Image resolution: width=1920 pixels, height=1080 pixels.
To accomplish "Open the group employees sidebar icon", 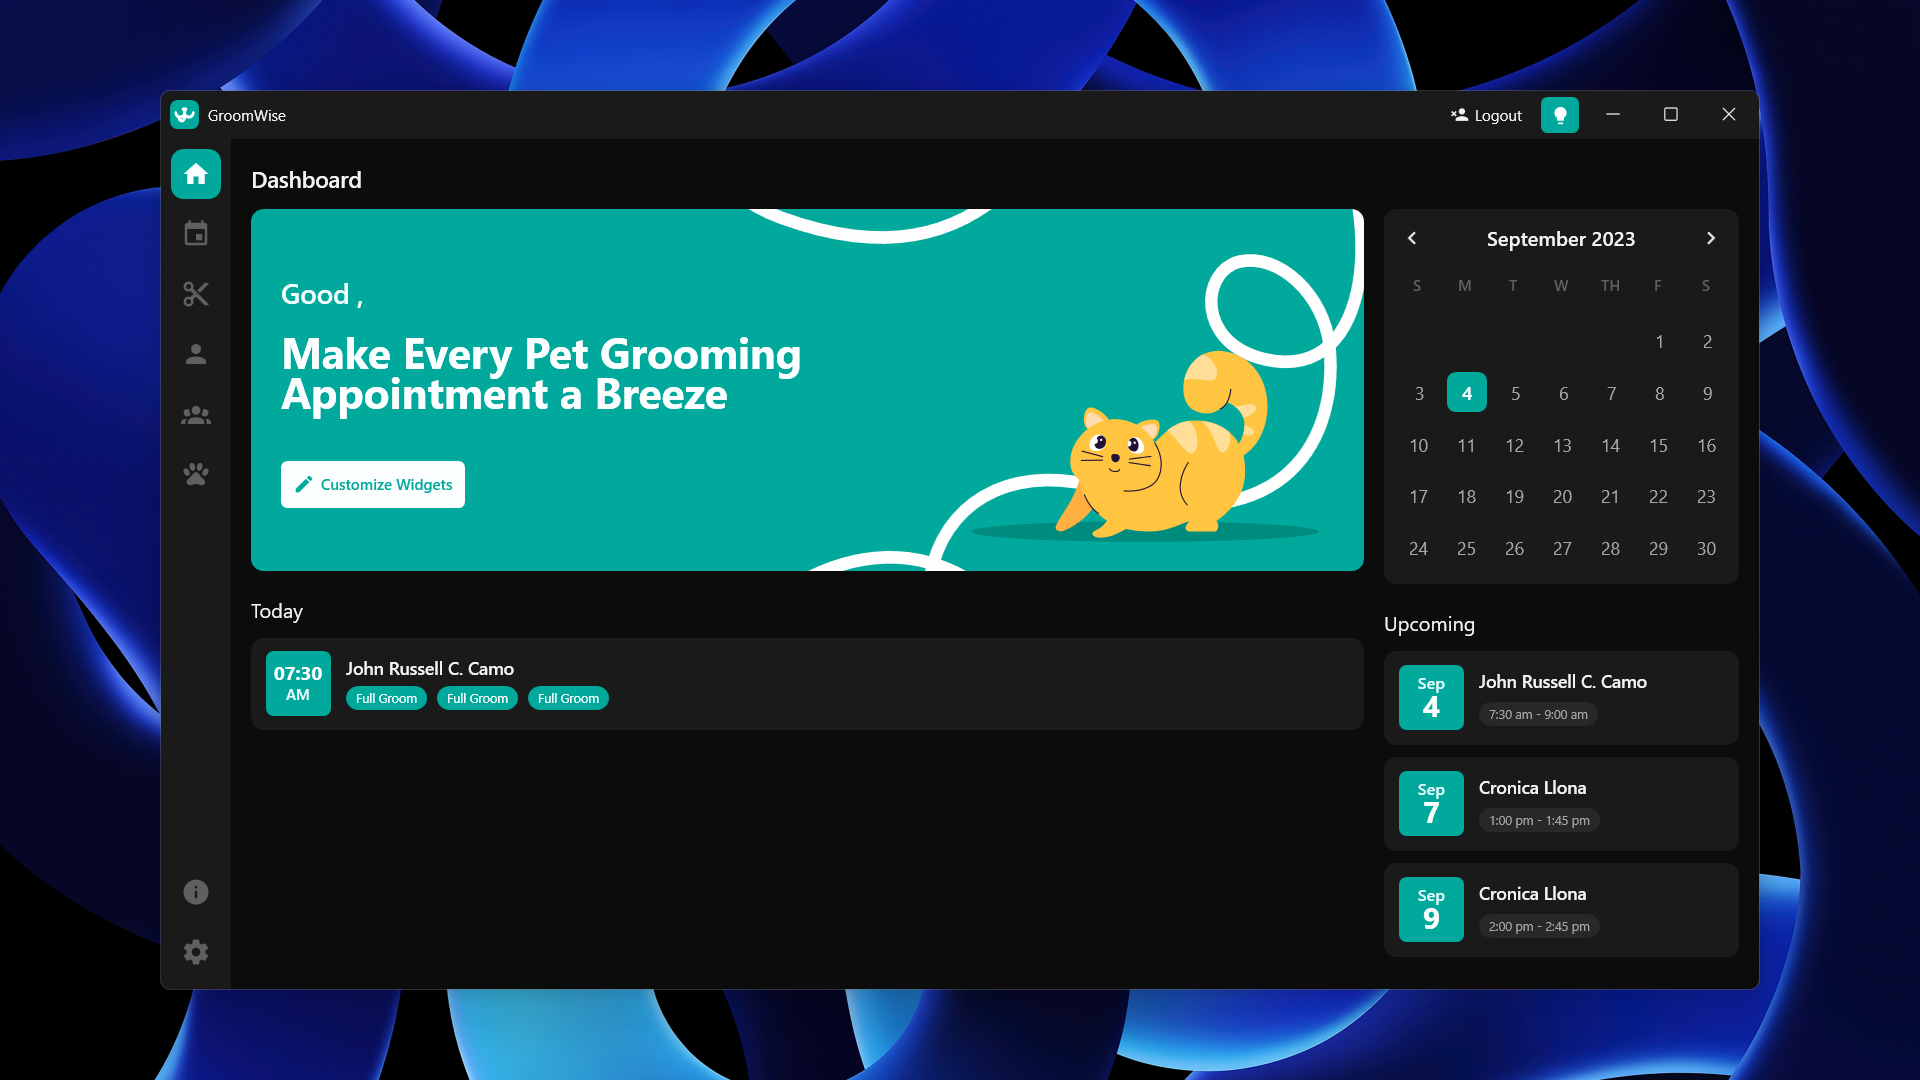I will 196,415.
